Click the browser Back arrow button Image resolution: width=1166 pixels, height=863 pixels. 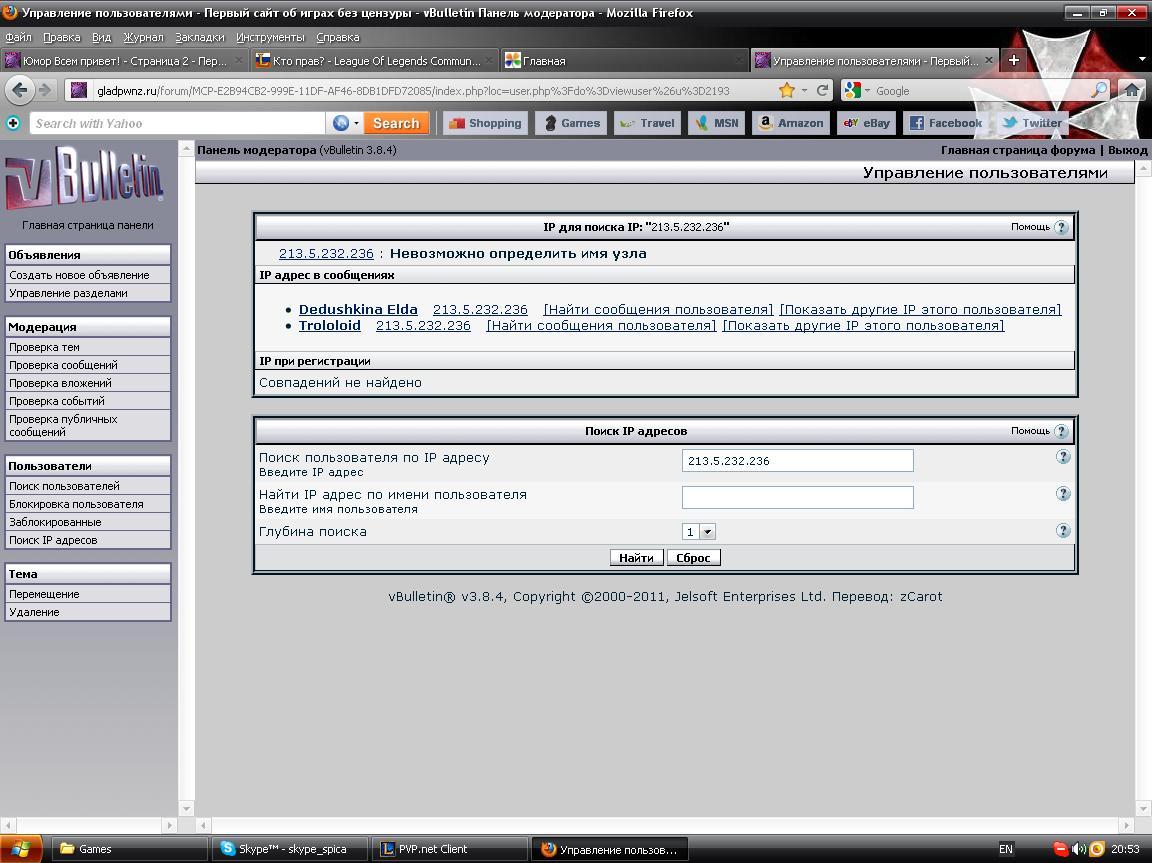[x=20, y=90]
